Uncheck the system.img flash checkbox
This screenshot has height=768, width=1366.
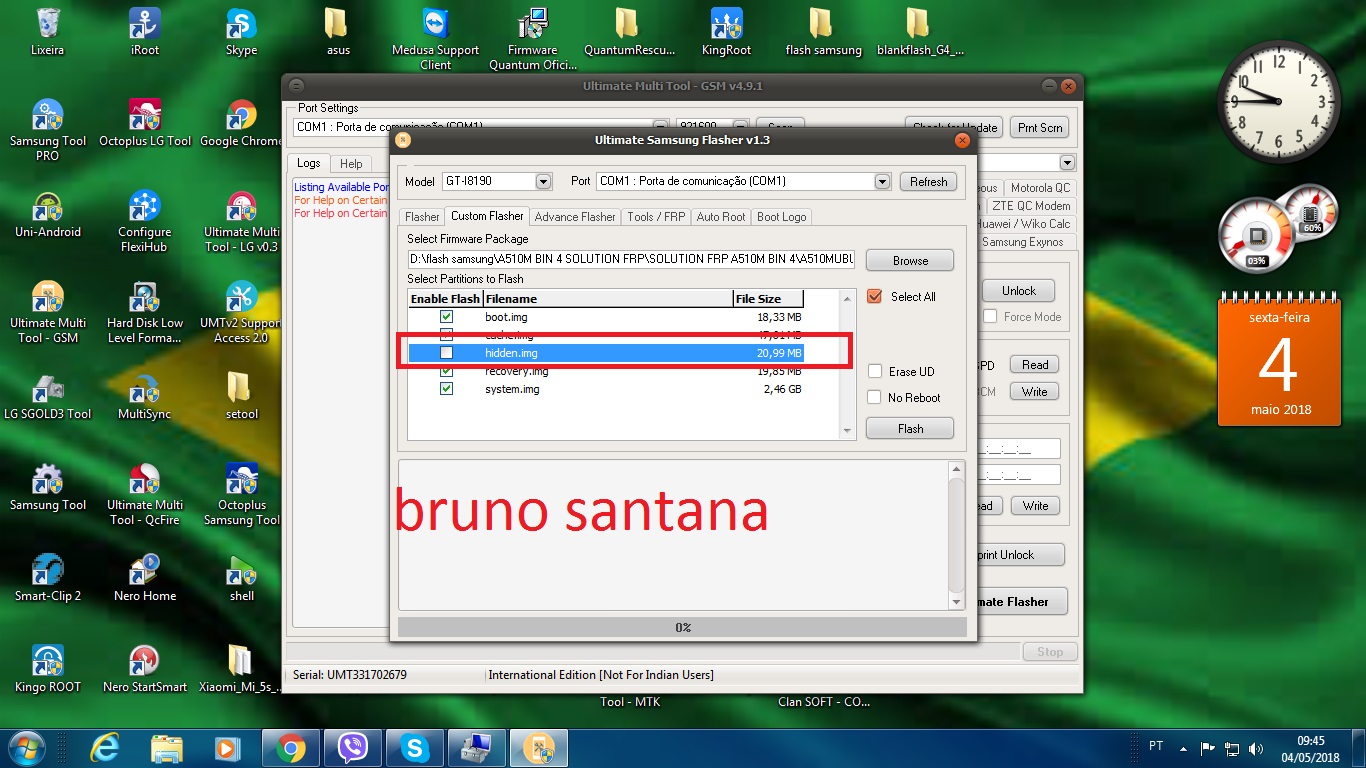(x=446, y=389)
